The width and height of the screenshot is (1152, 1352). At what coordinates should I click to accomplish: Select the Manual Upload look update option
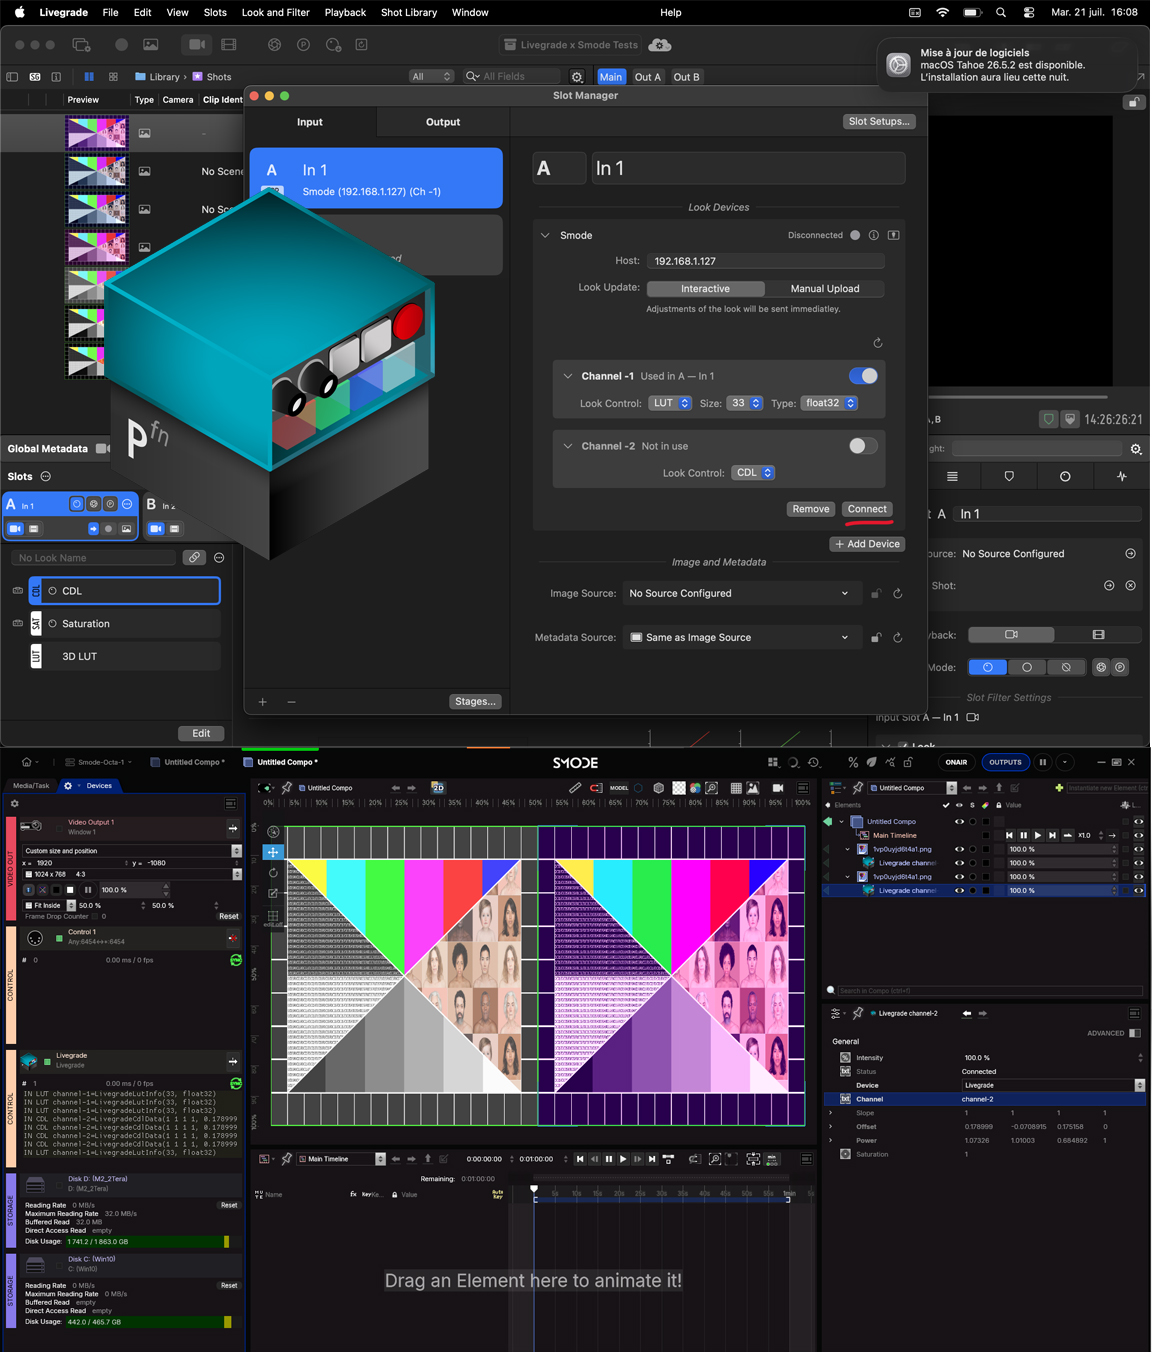825,289
